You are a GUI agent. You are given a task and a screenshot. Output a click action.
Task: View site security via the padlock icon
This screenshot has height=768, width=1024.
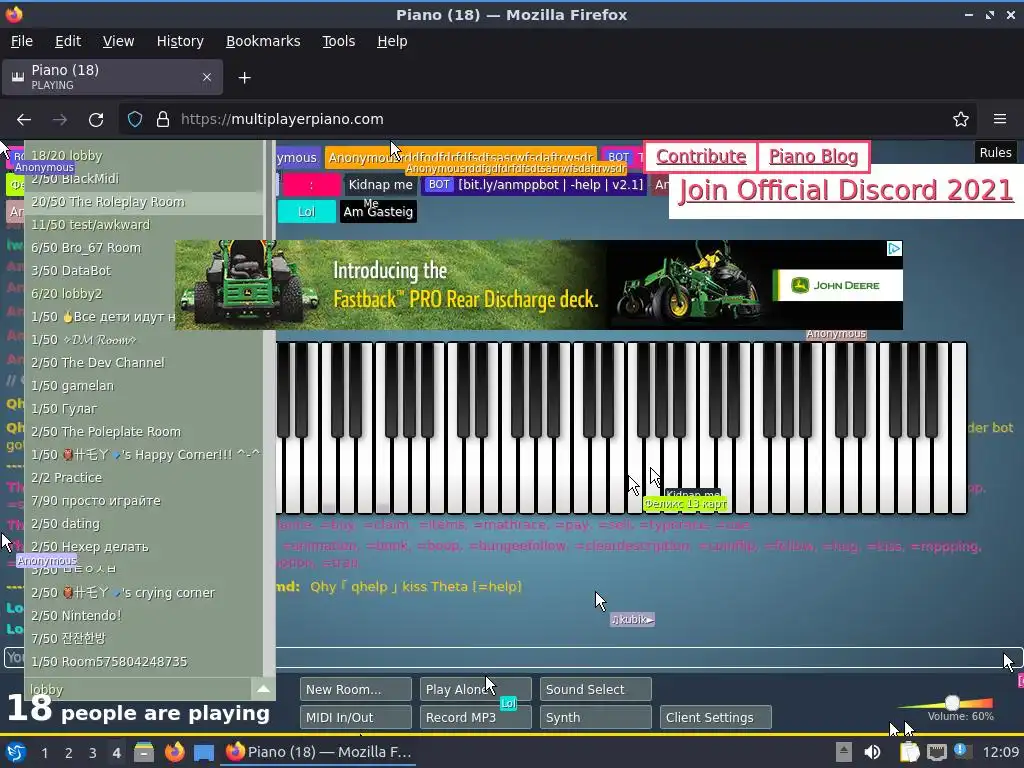(x=163, y=120)
